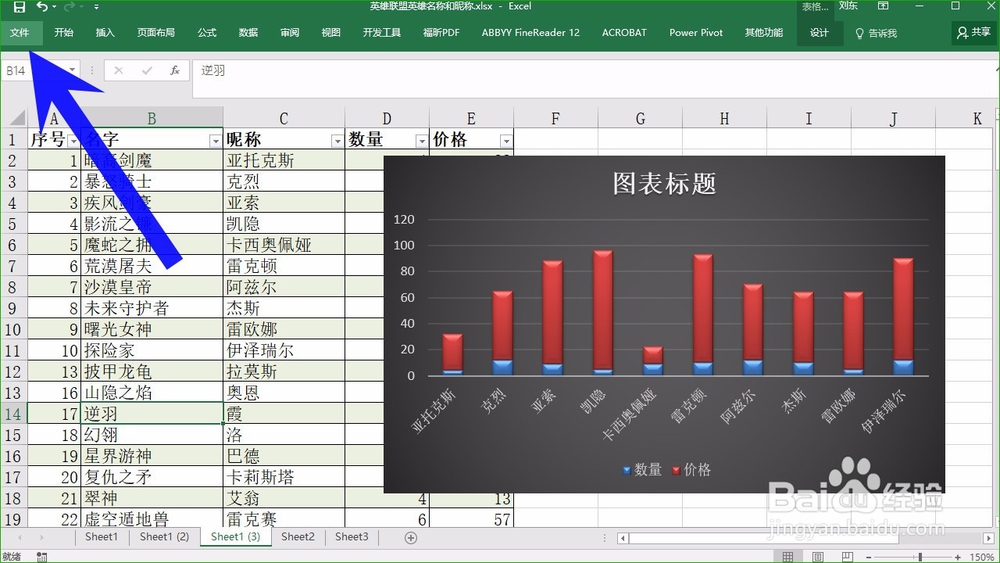Screen dimensions: 1000x563
Task: Switch to Page Break Preview icon
Action: pos(847,557)
